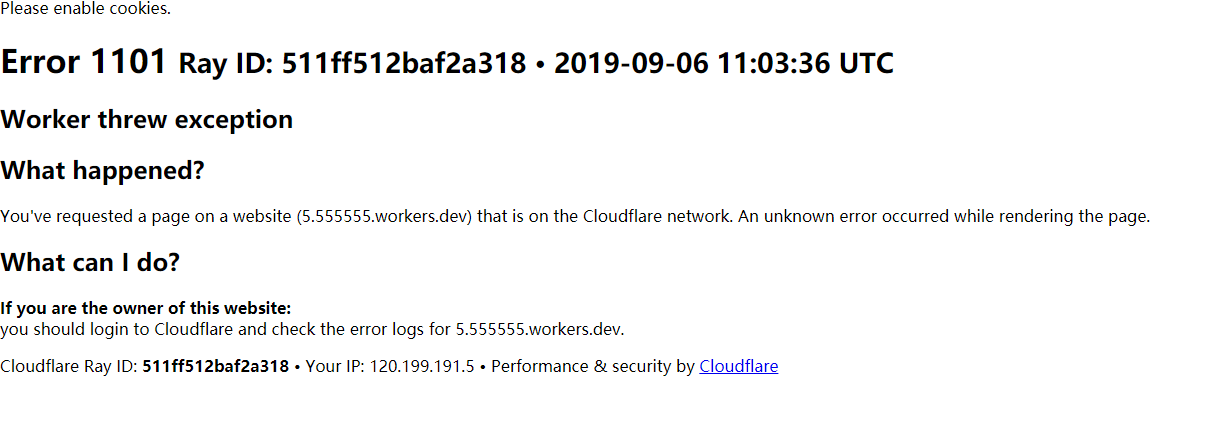
Task: Click the Cloudflare link in the footer
Action: tap(738, 366)
